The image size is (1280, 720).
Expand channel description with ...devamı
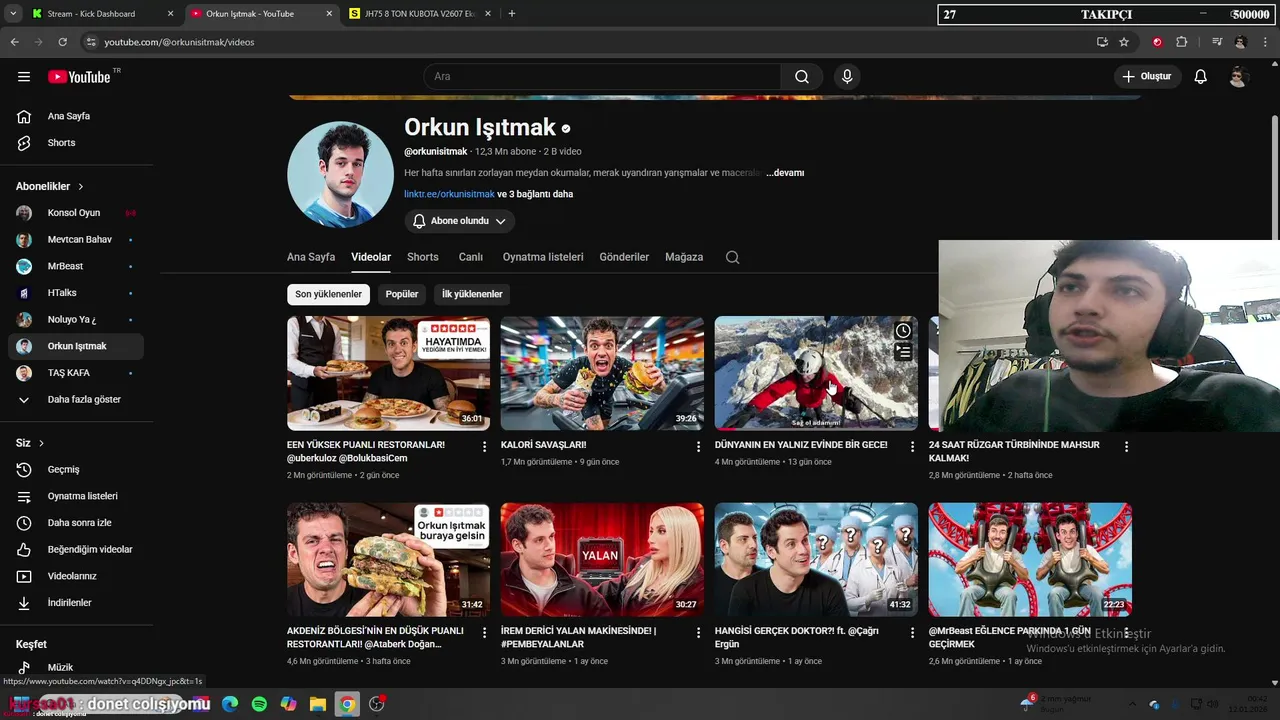point(785,173)
